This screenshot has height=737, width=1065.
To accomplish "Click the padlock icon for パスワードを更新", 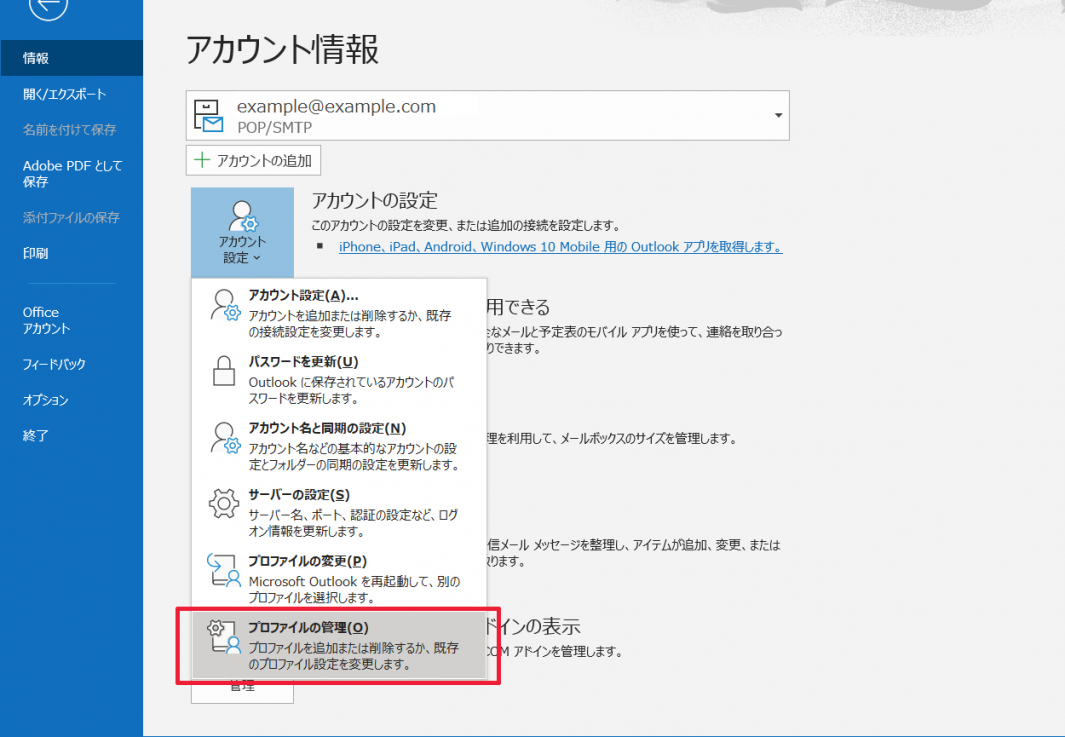I will click(225, 371).
